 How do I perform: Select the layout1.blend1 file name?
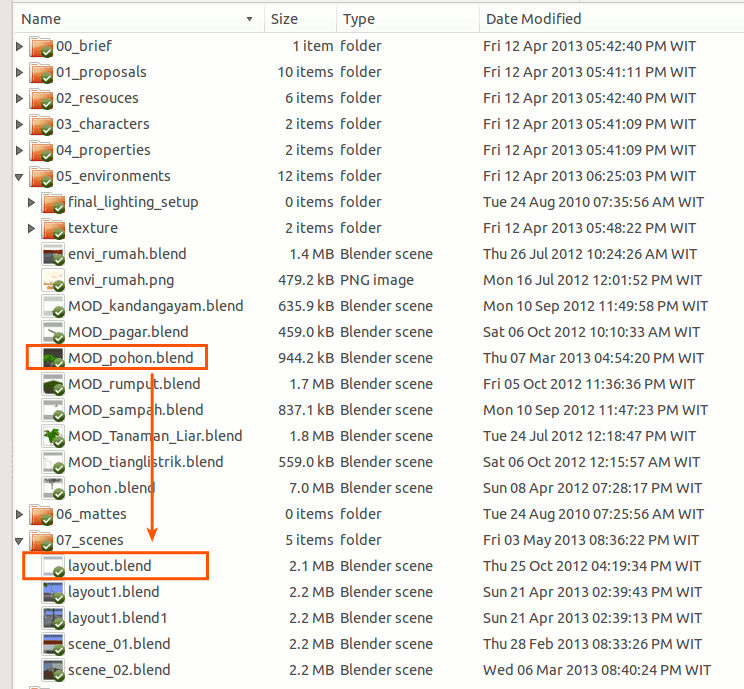(118, 618)
